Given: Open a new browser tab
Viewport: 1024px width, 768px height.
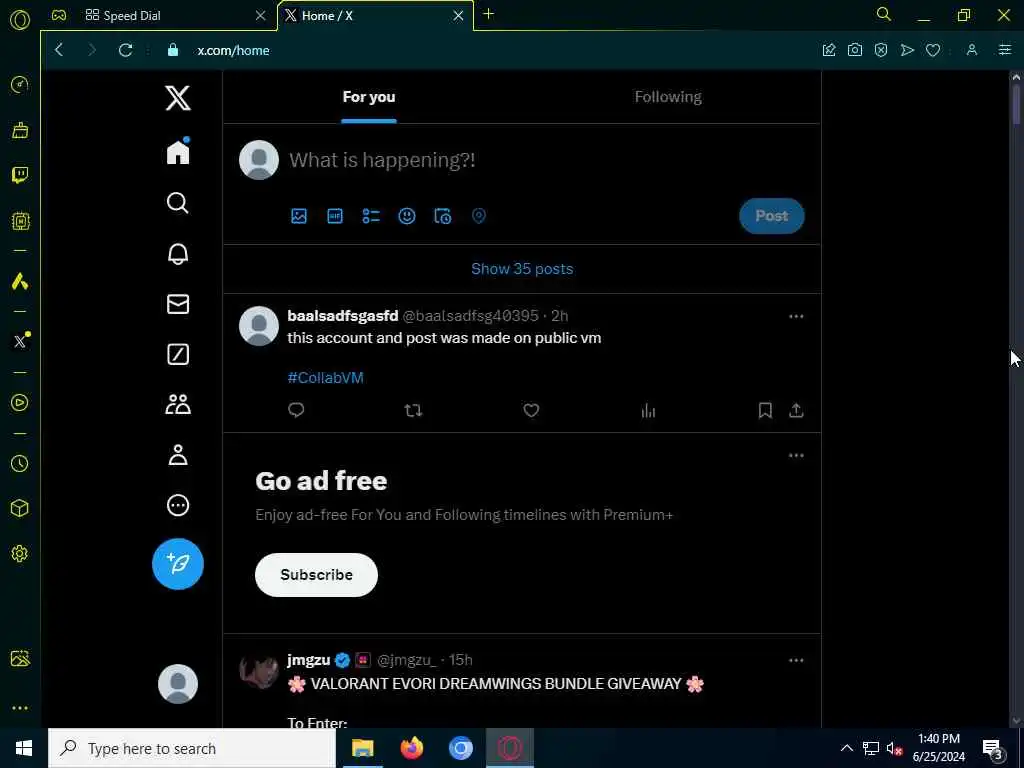Looking at the screenshot, I should tap(488, 14).
